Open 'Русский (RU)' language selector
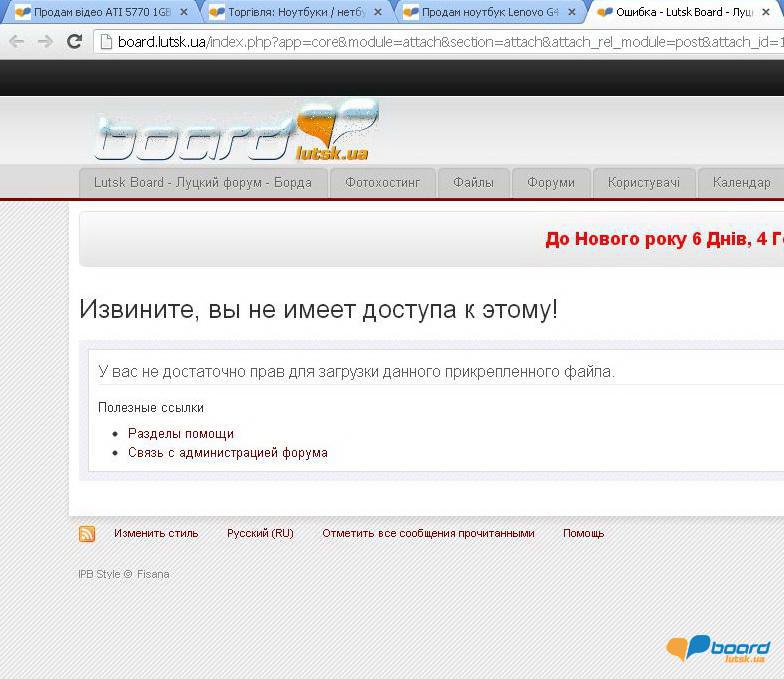This screenshot has width=784, height=679. coord(260,533)
